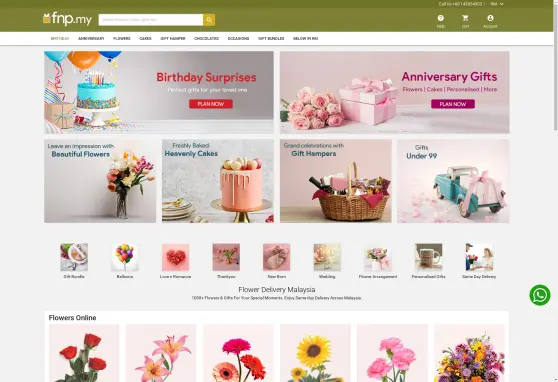
Task: Open the Flowers menu item
Action: point(122,38)
